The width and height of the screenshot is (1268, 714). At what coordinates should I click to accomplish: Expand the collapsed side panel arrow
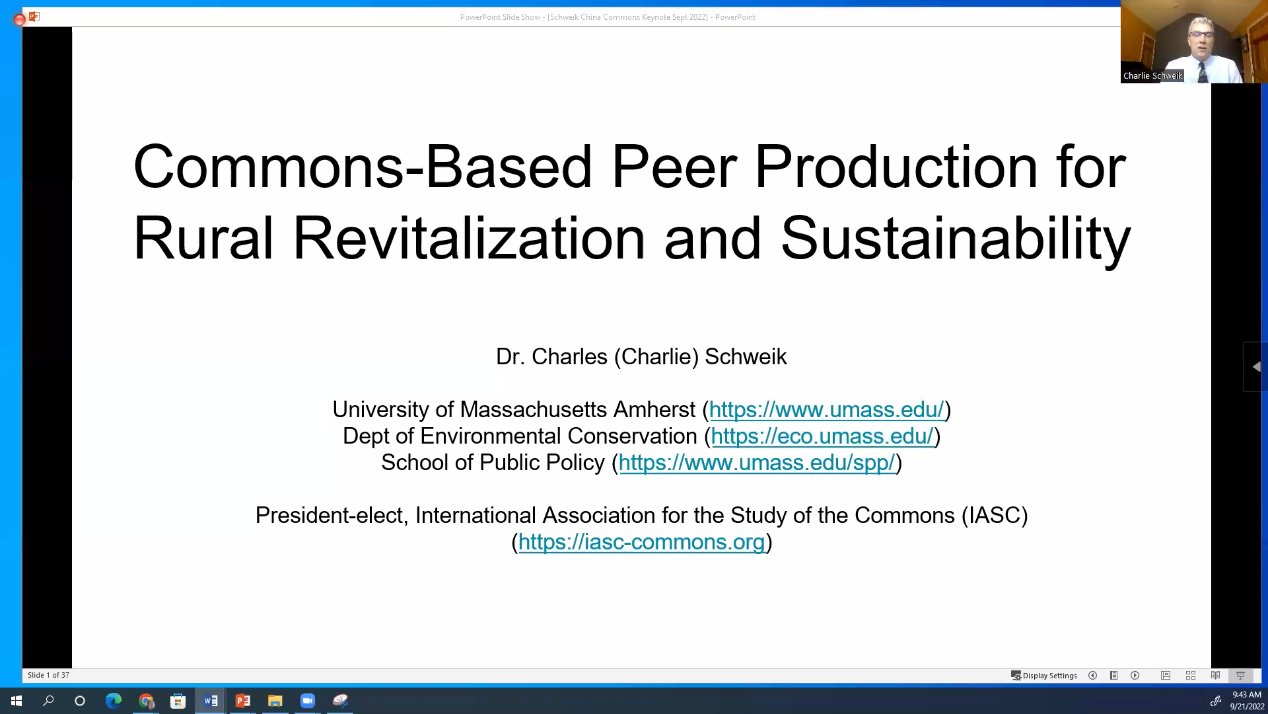(1256, 367)
